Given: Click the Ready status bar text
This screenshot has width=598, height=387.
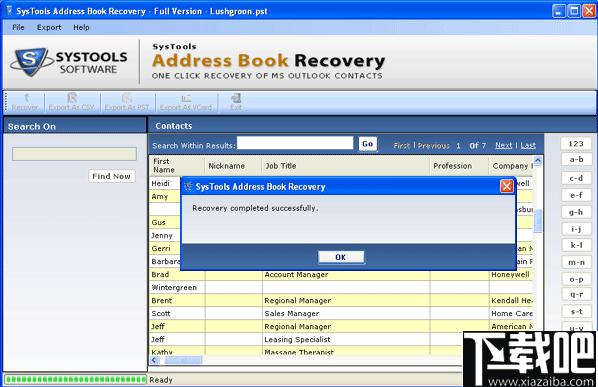Looking at the screenshot, I should coord(161,380).
